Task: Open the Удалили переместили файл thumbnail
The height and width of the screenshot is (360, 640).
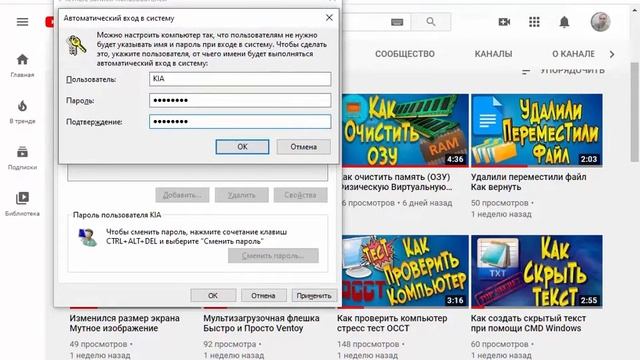Action: (537, 130)
